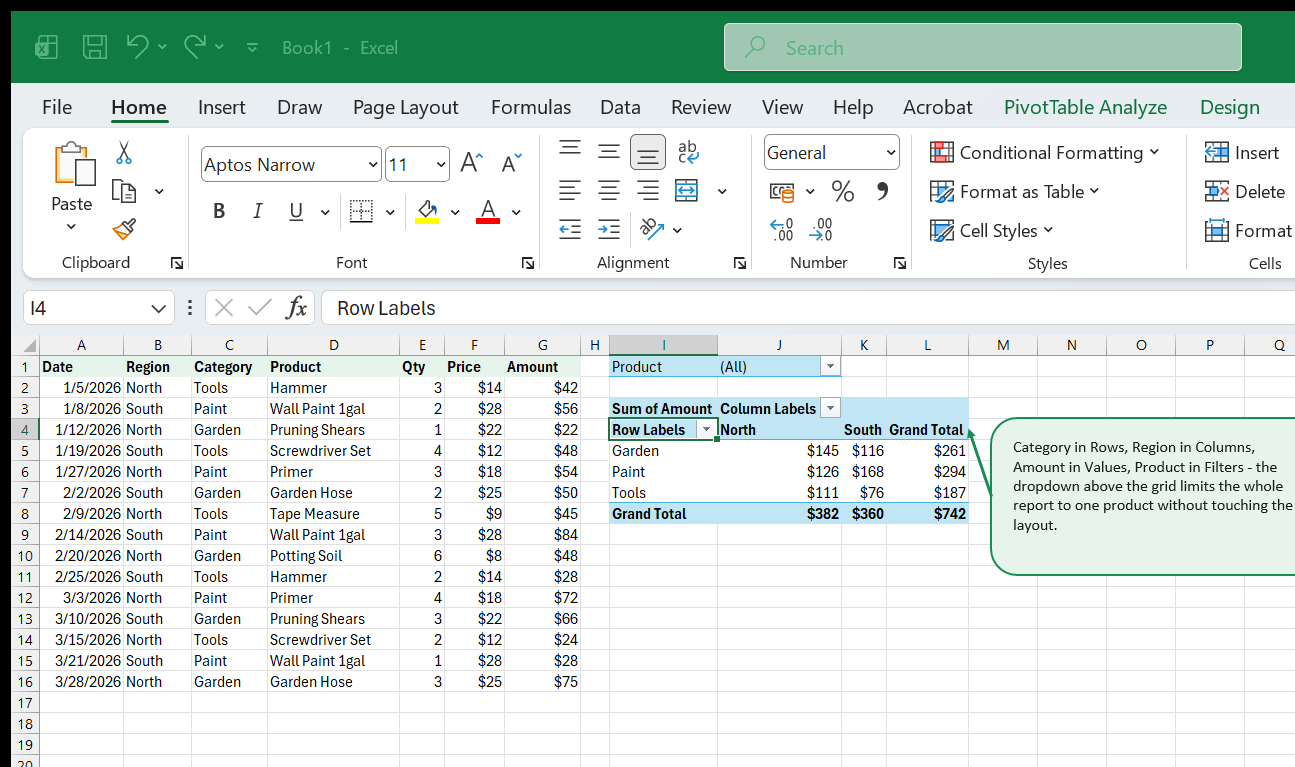
Task: Decrease font size with smaller A icon
Action: pos(512,164)
